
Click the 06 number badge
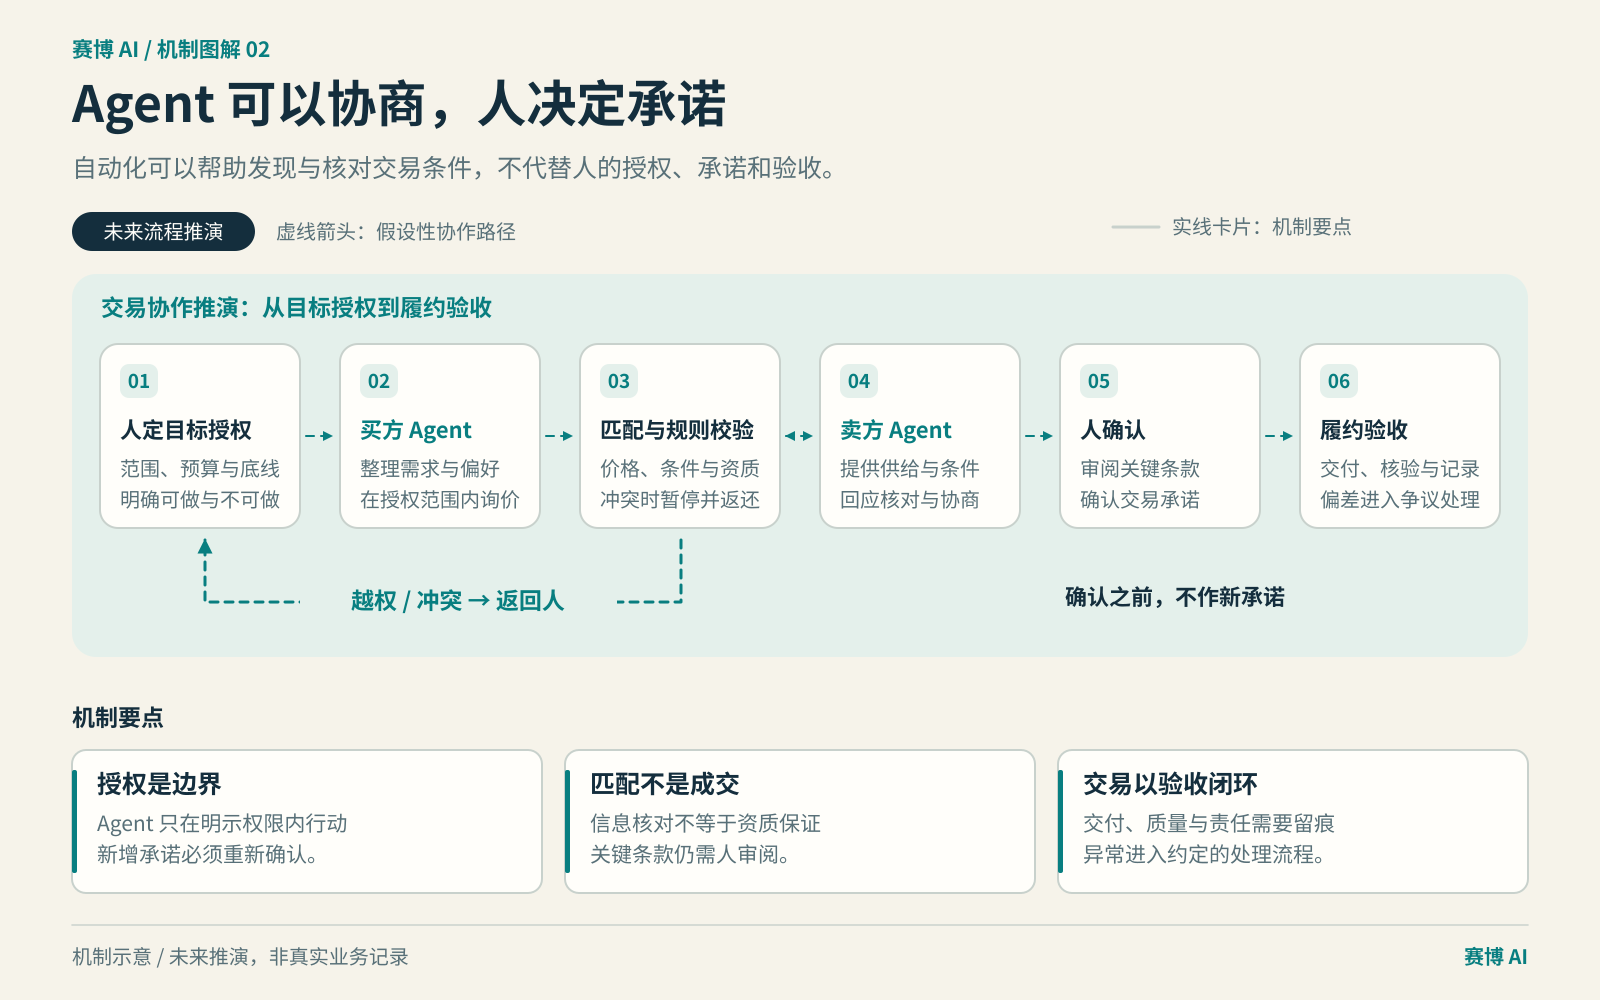(1339, 381)
